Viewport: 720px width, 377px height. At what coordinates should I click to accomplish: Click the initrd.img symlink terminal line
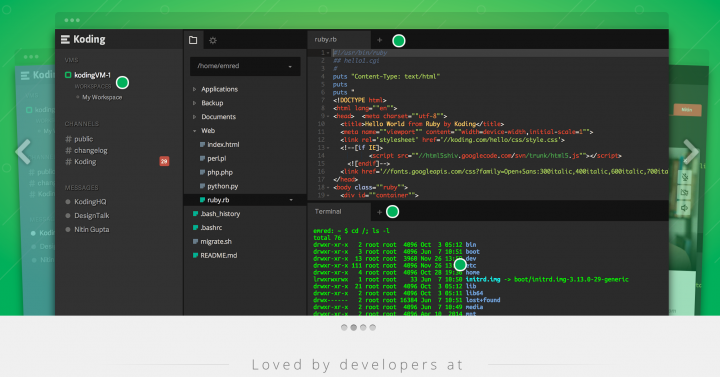pyautogui.click(x=471, y=279)
